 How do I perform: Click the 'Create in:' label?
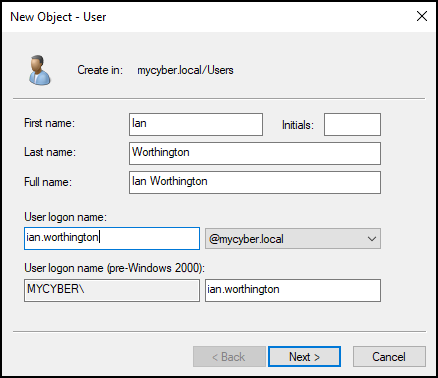(x=100, y=70)
